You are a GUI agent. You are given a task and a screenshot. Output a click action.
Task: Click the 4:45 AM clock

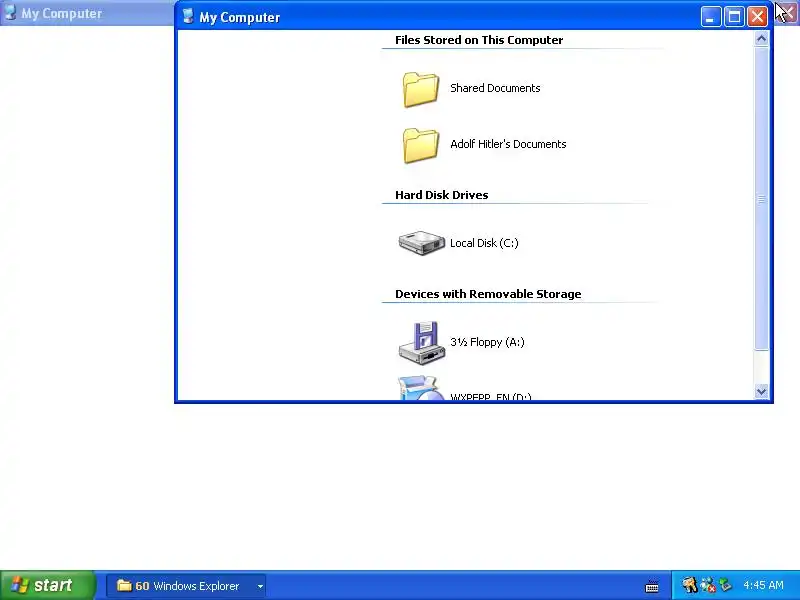[763, 585]
